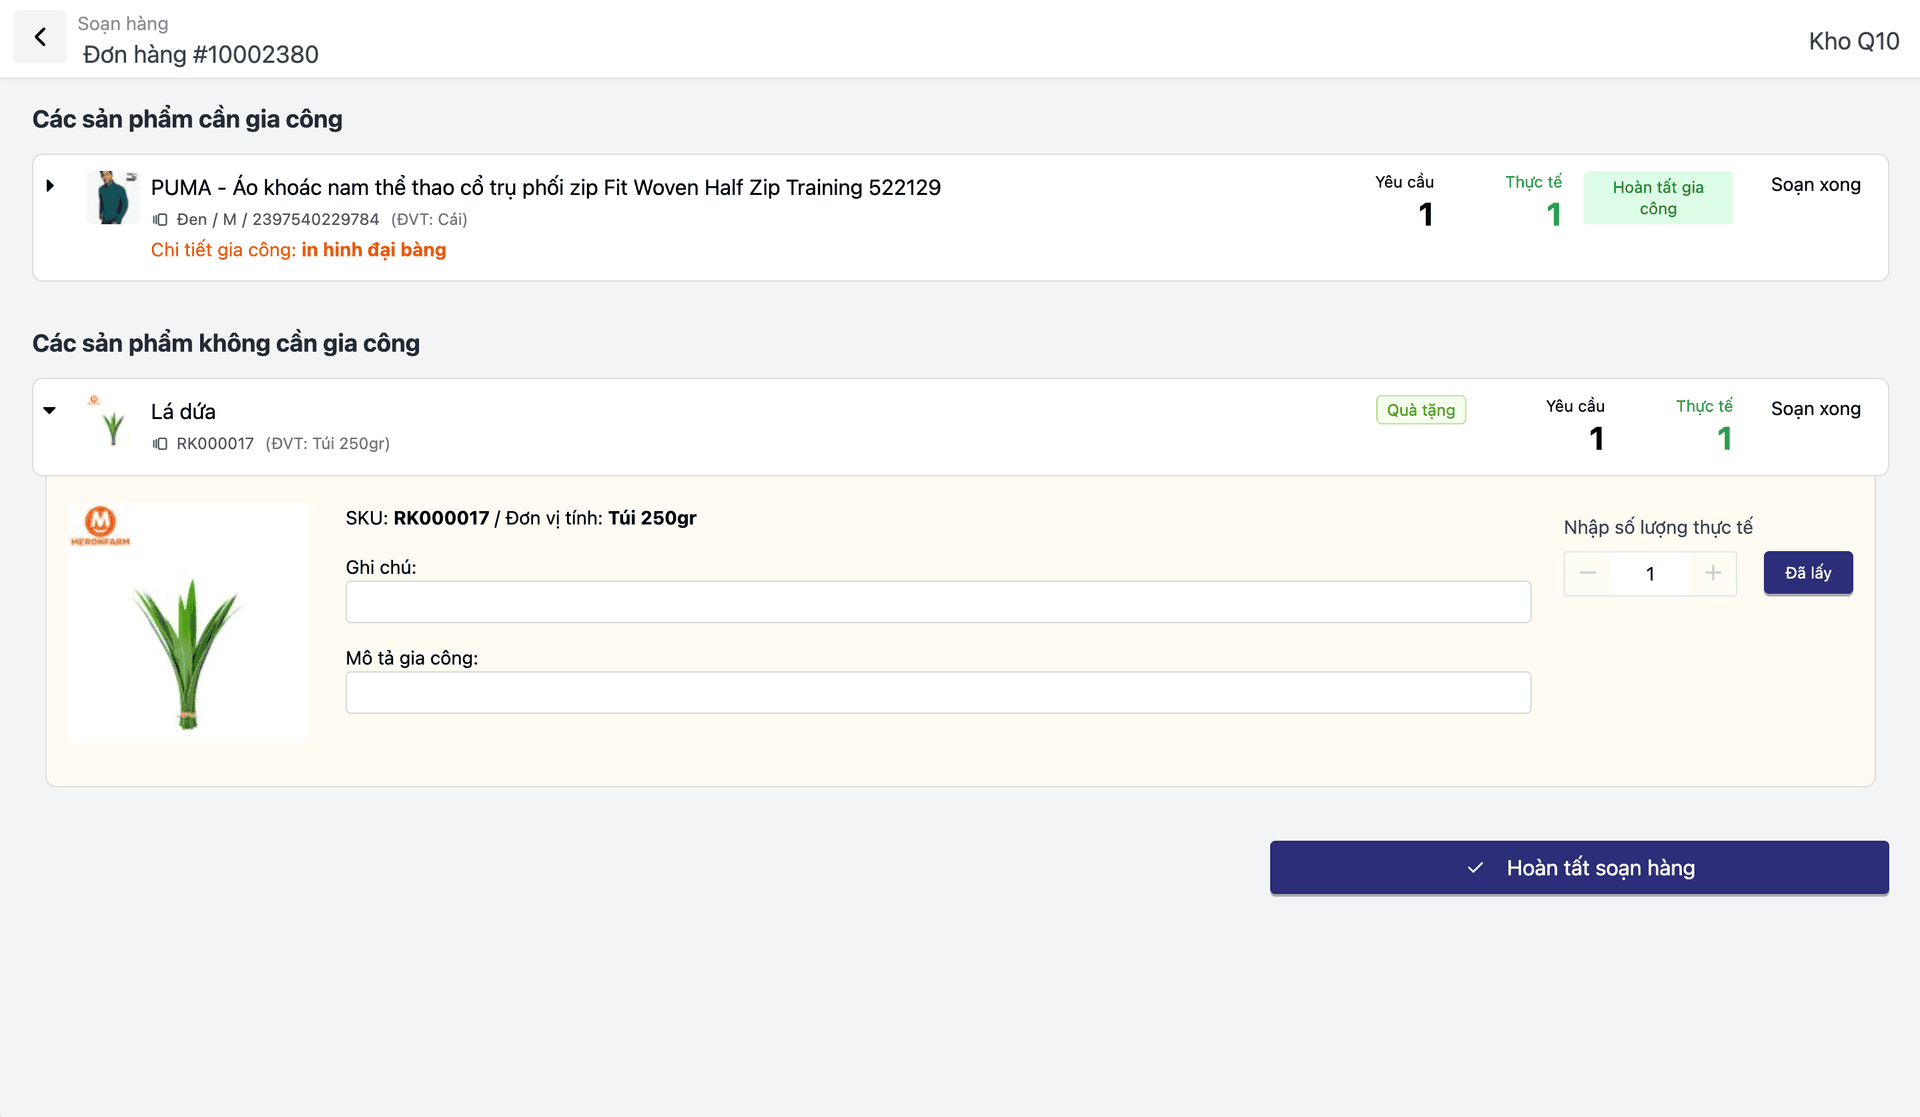Click the Quà tặng tag
1920x1117 pixels.
(x=1420, y=410)
